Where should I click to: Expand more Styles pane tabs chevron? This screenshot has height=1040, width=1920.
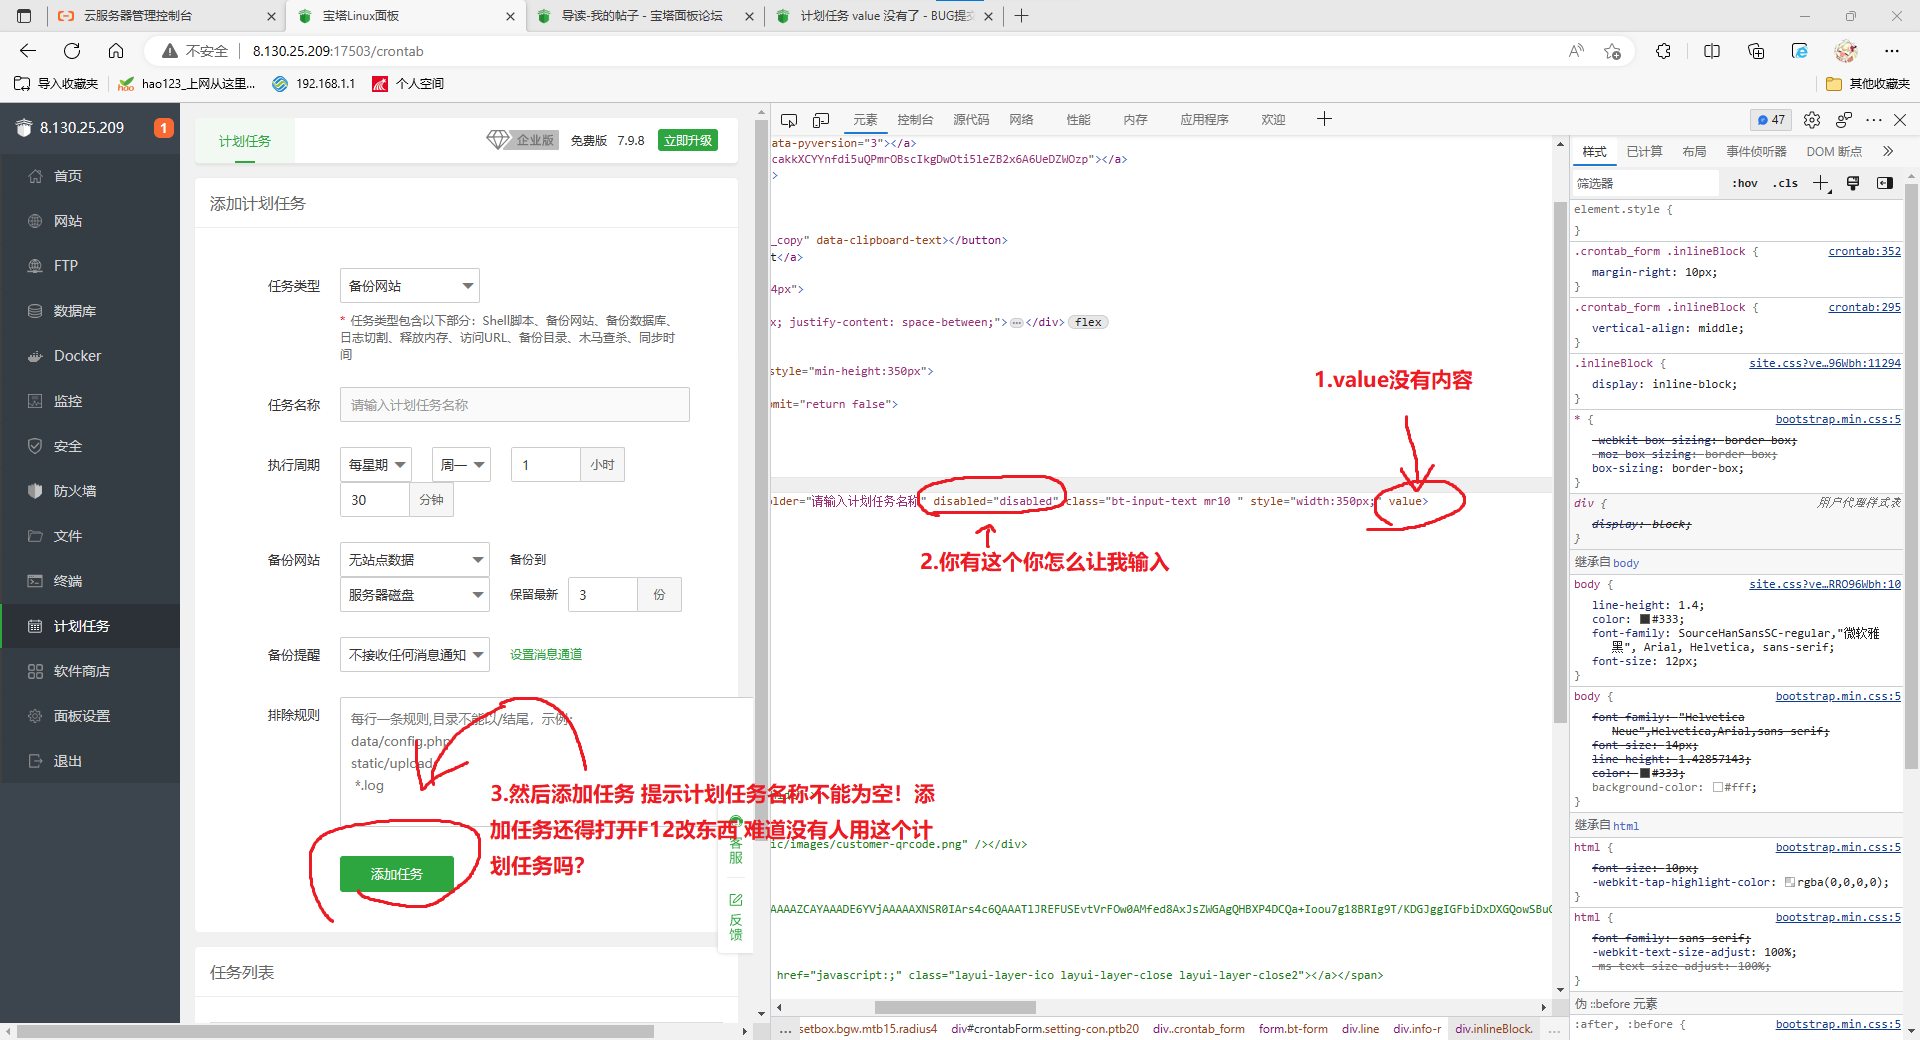[x=1888, y=151]
